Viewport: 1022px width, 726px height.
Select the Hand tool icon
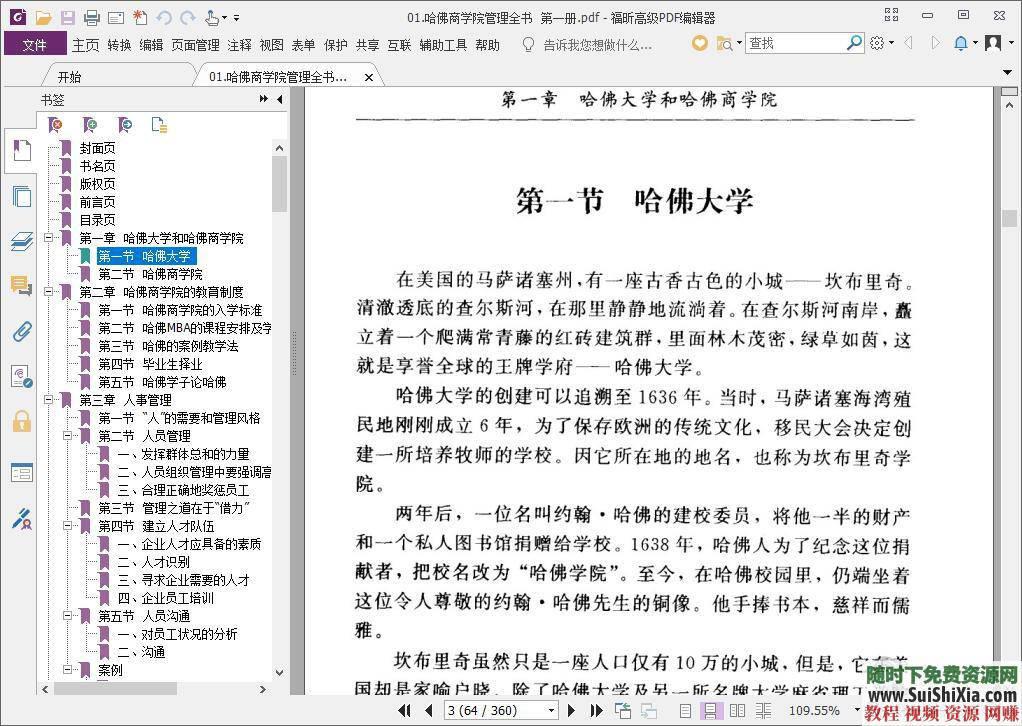pos(212,18)
